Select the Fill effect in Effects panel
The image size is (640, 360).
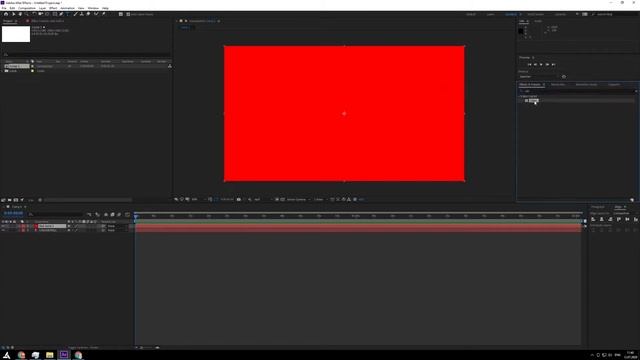[533, 100]
